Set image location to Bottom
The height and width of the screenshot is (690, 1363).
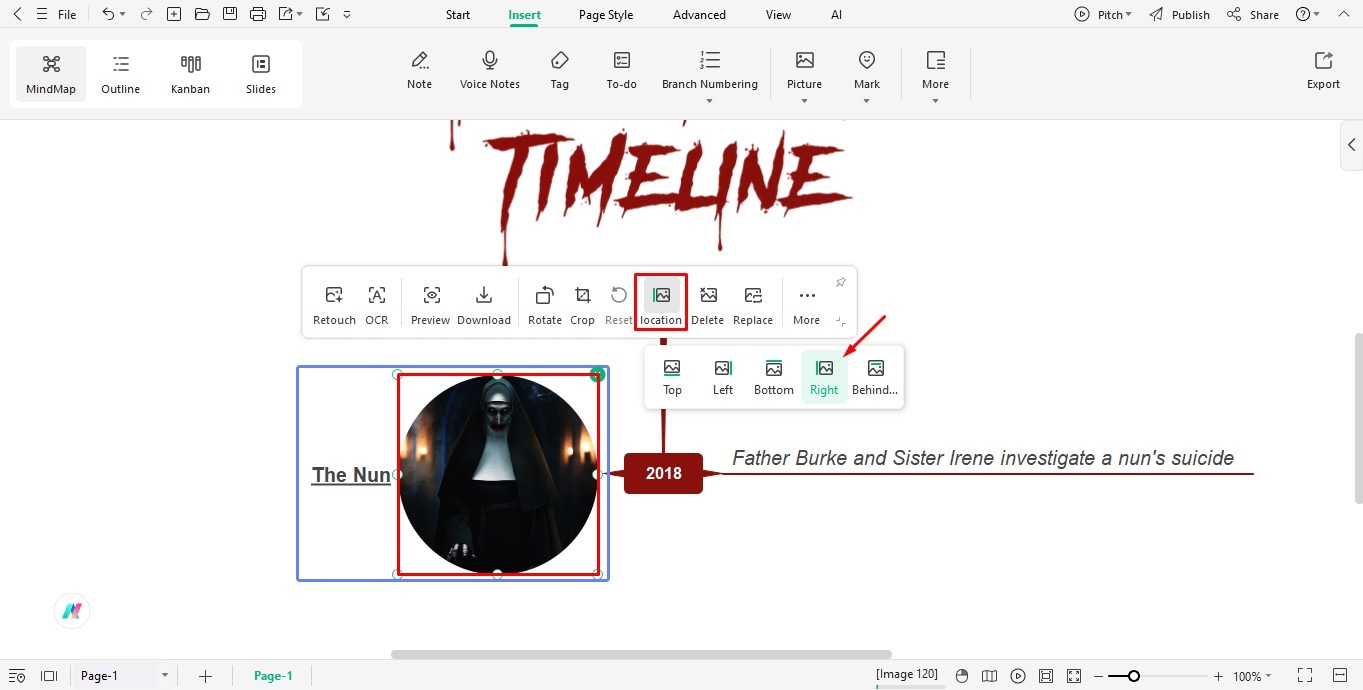click(x=774, y=377)
